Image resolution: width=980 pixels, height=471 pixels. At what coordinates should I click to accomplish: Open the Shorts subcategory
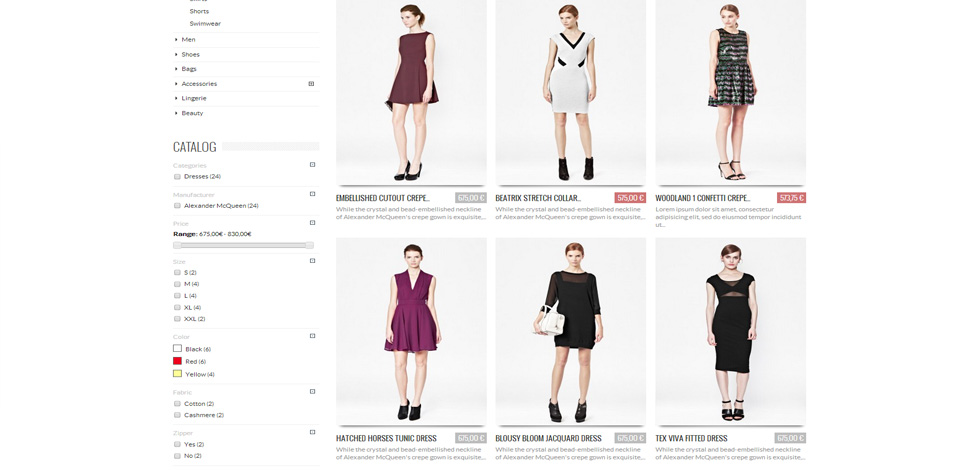click(x=199, y=11)
